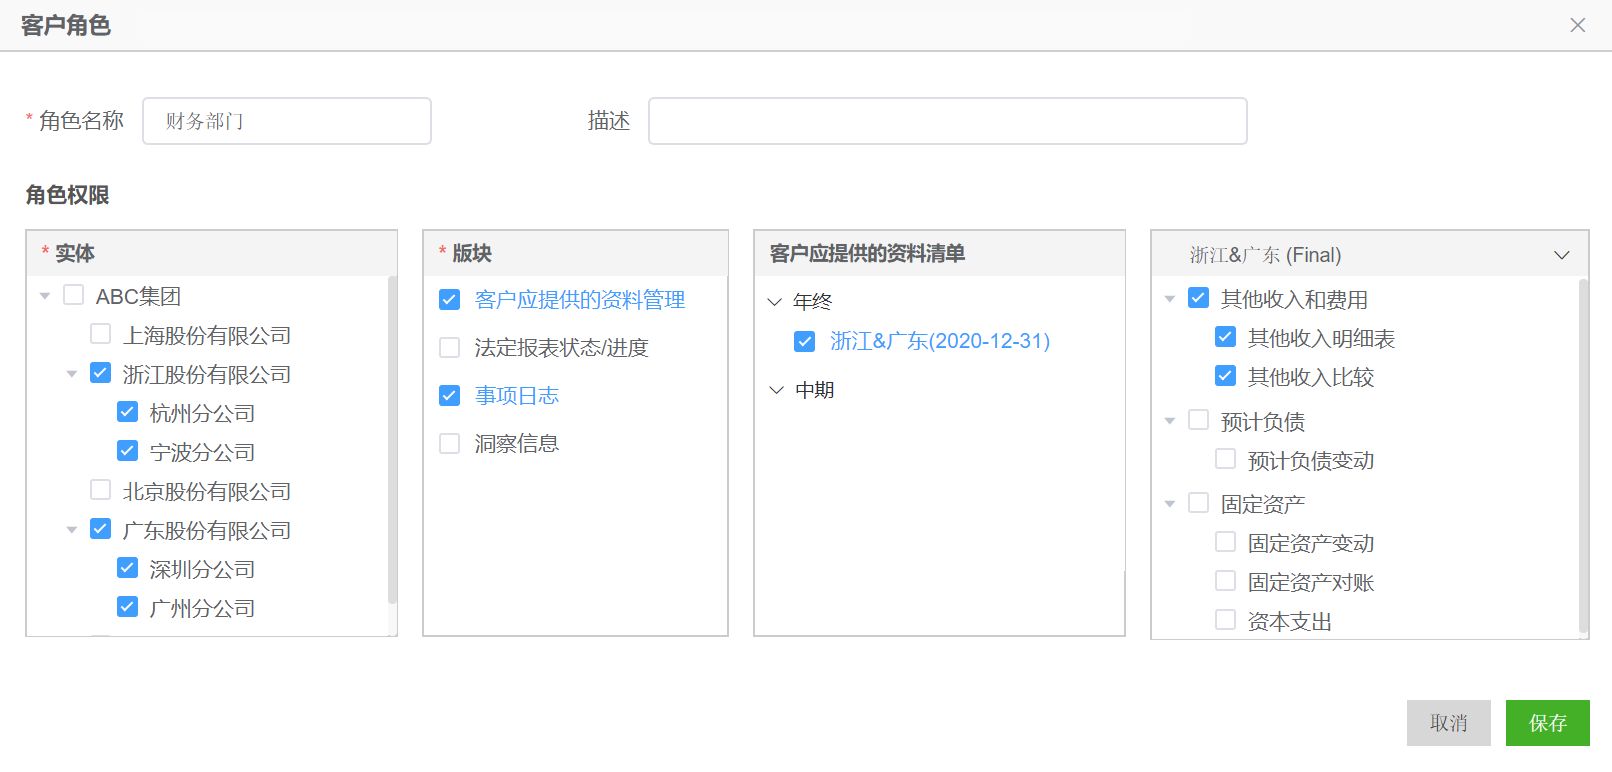Focus the 角色名称 input field

pos(287,121)
